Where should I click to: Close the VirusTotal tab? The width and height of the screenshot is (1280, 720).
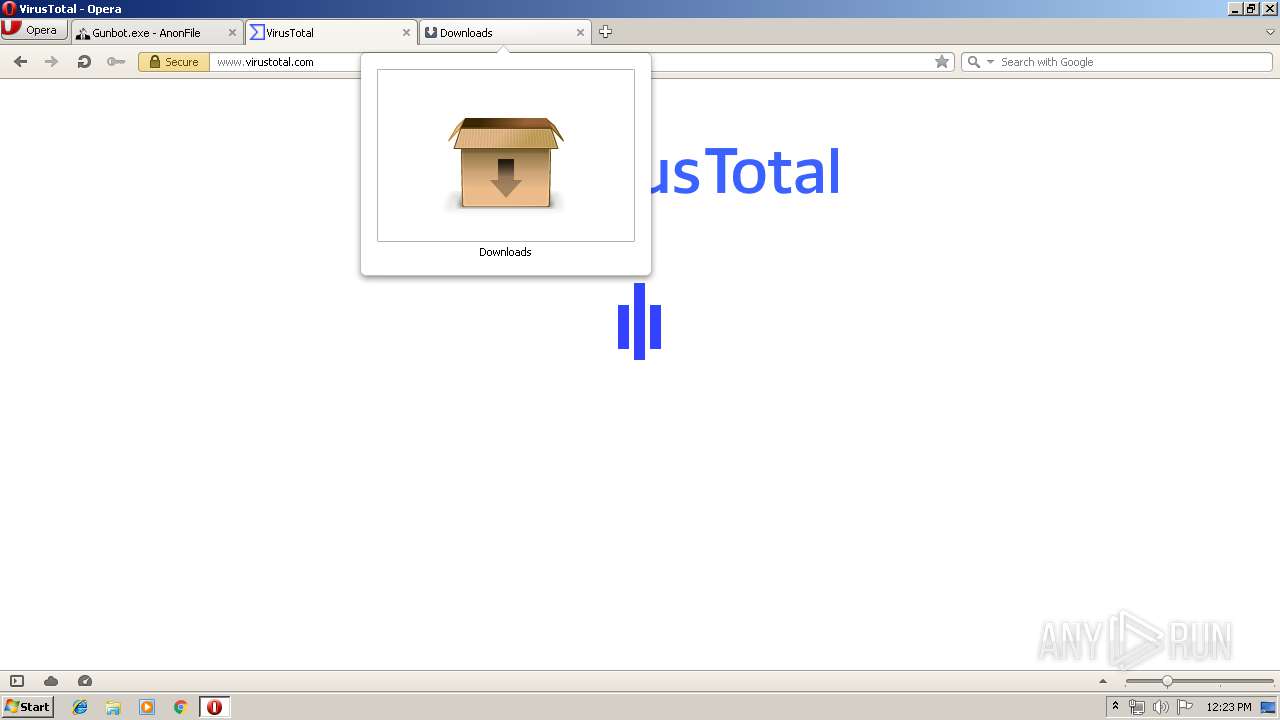(x=406, y=32)
